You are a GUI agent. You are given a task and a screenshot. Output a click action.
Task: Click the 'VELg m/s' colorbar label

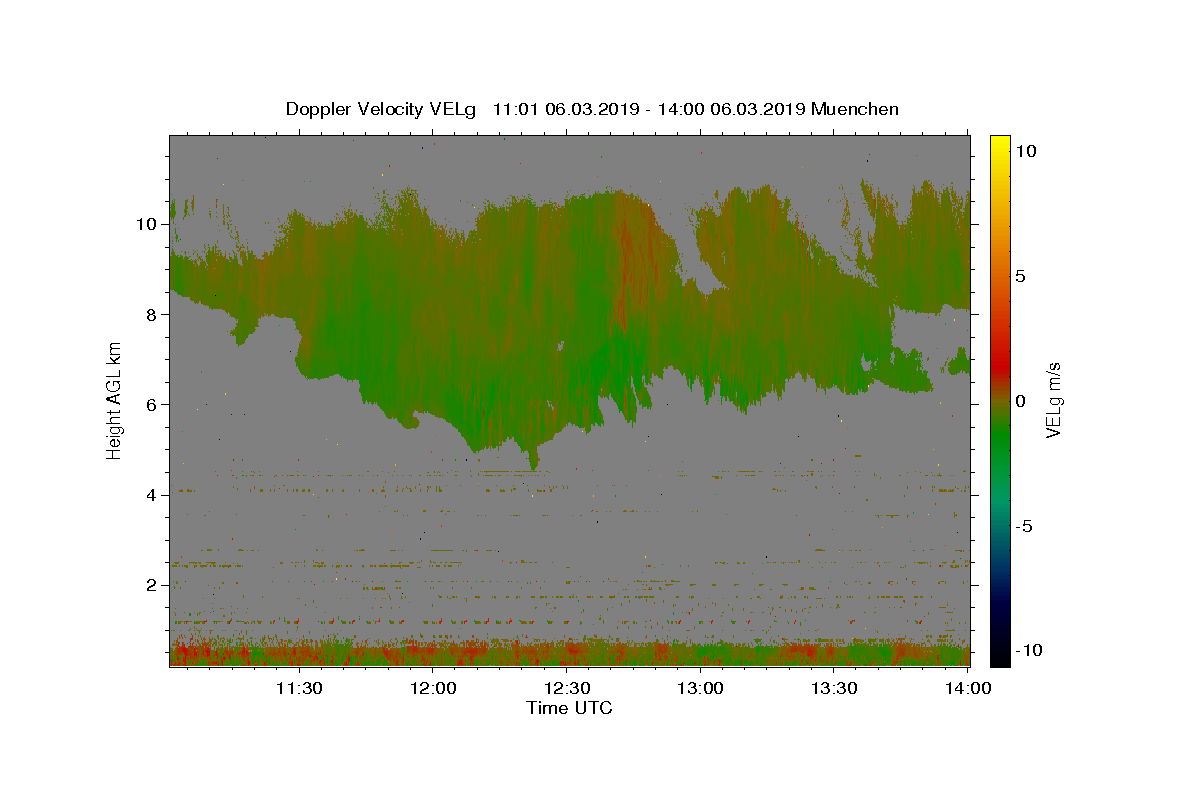[1053, 400]
